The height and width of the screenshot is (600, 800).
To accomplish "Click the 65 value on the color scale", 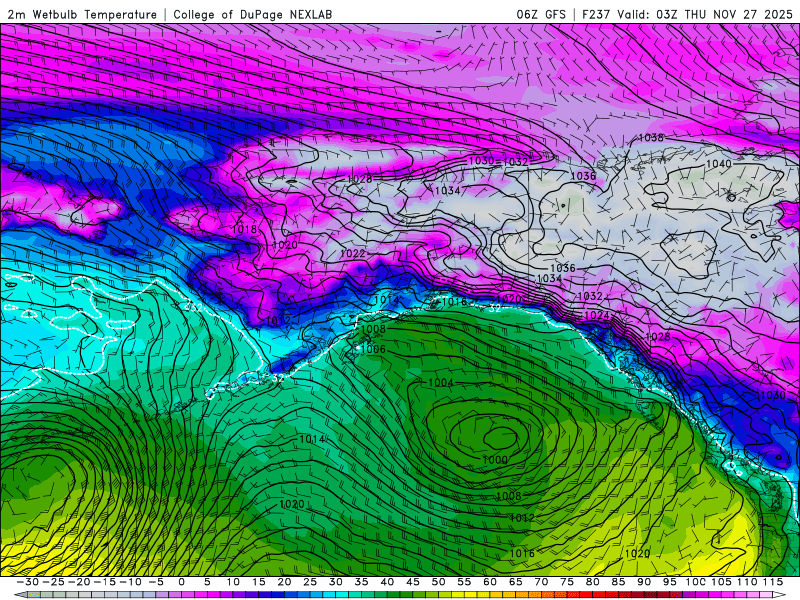I will click(x=515, y=582).
